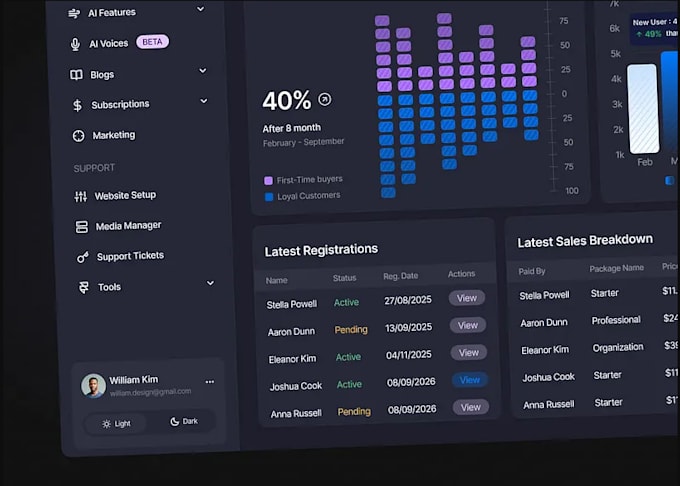This screenshot has width=680, height=486.
Task: Click Stella Powell's Active status
Action: [346, 303]
